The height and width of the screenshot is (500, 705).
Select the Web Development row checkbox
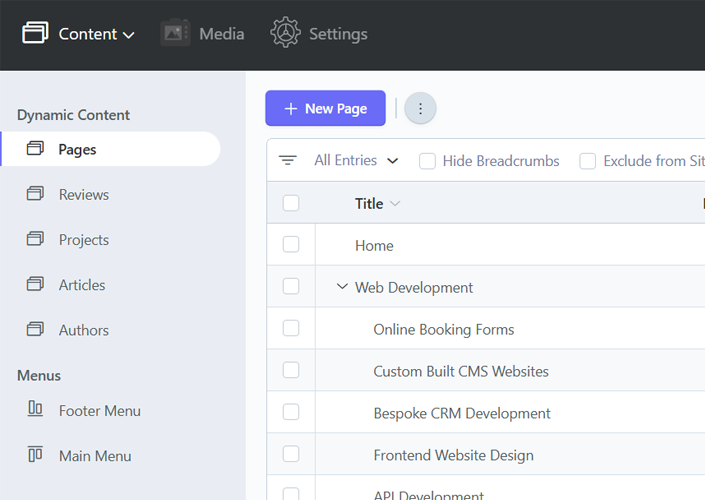(x=291, y=286)
